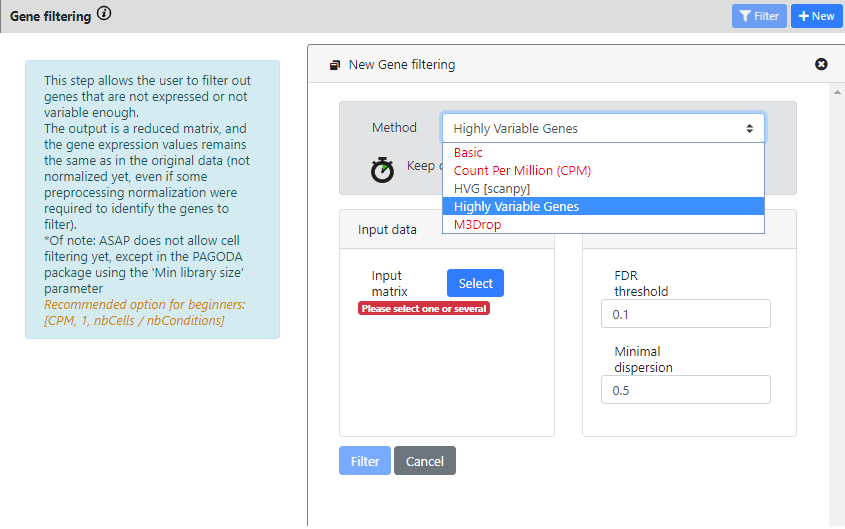Viewport: 845px width, 529px height.
Task: Click the panel icon beside New Gene filtering
Action: click(335, 65)
